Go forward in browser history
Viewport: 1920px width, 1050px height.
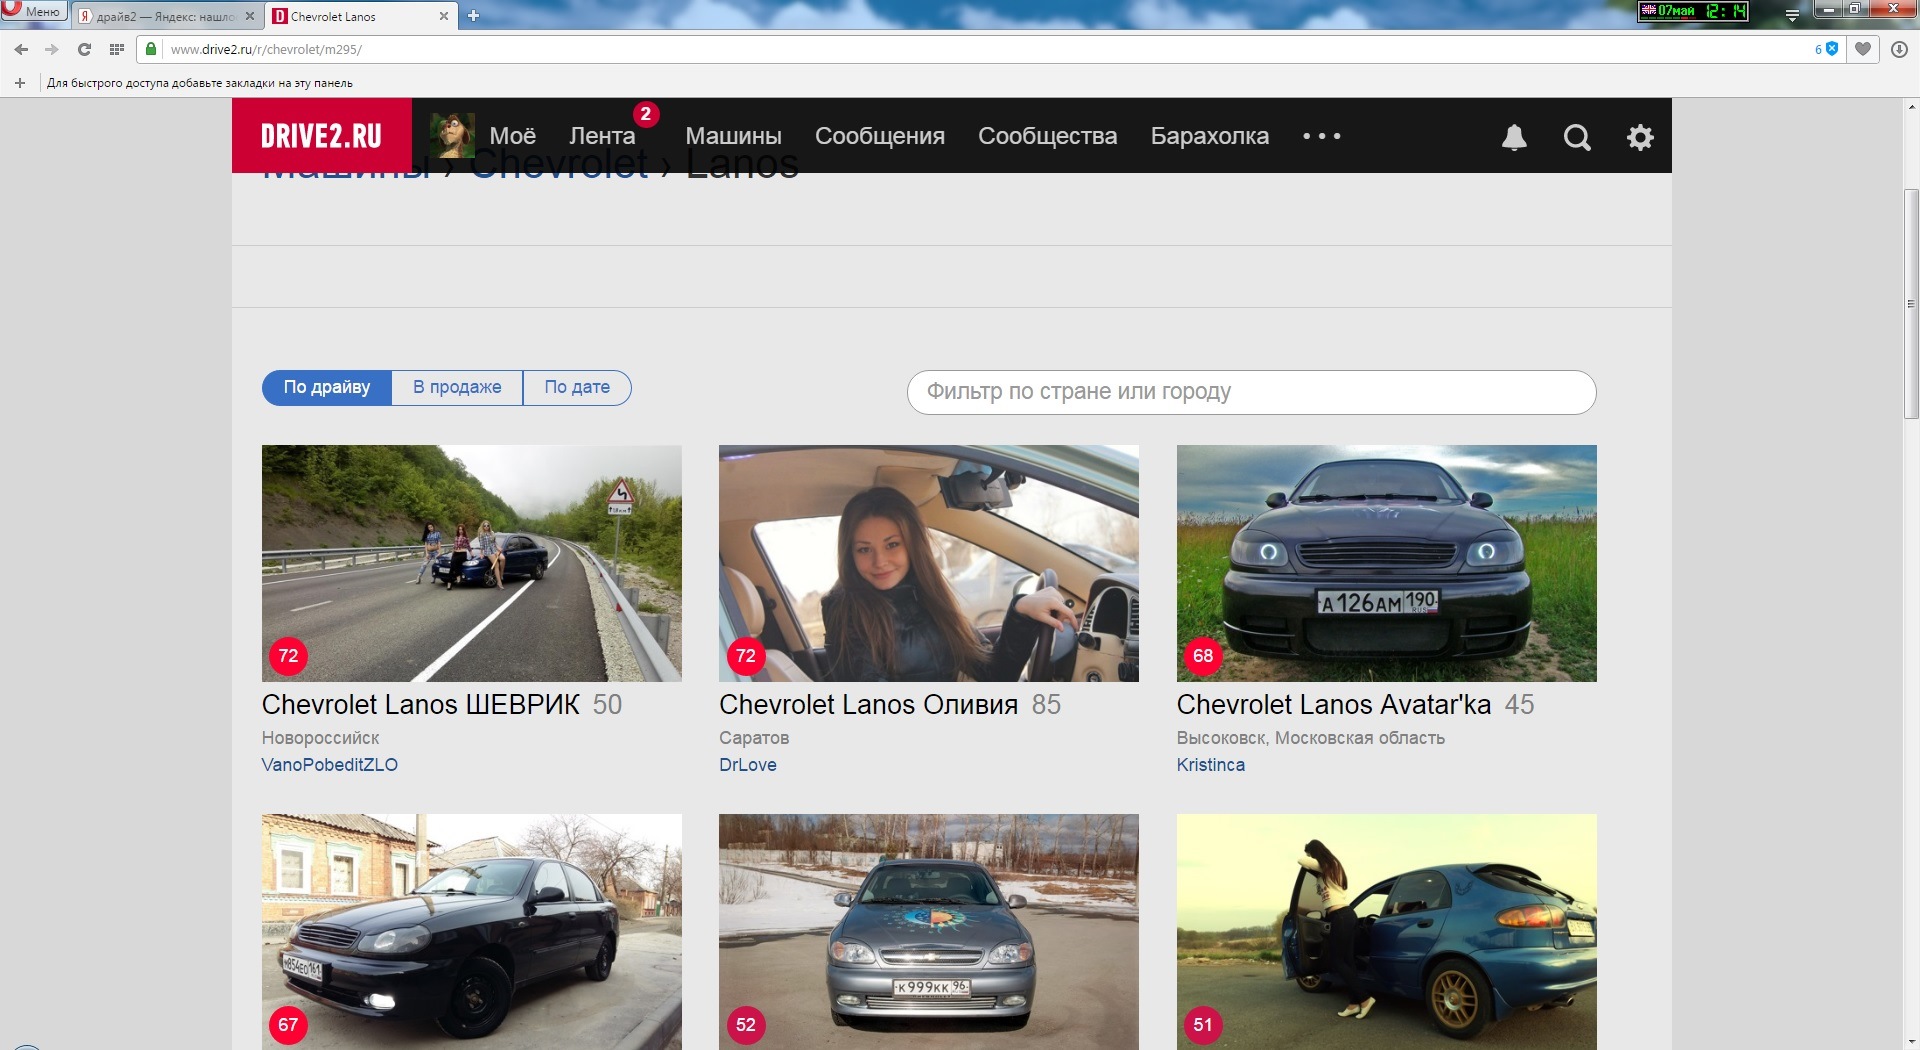click(x=52, y=49)
